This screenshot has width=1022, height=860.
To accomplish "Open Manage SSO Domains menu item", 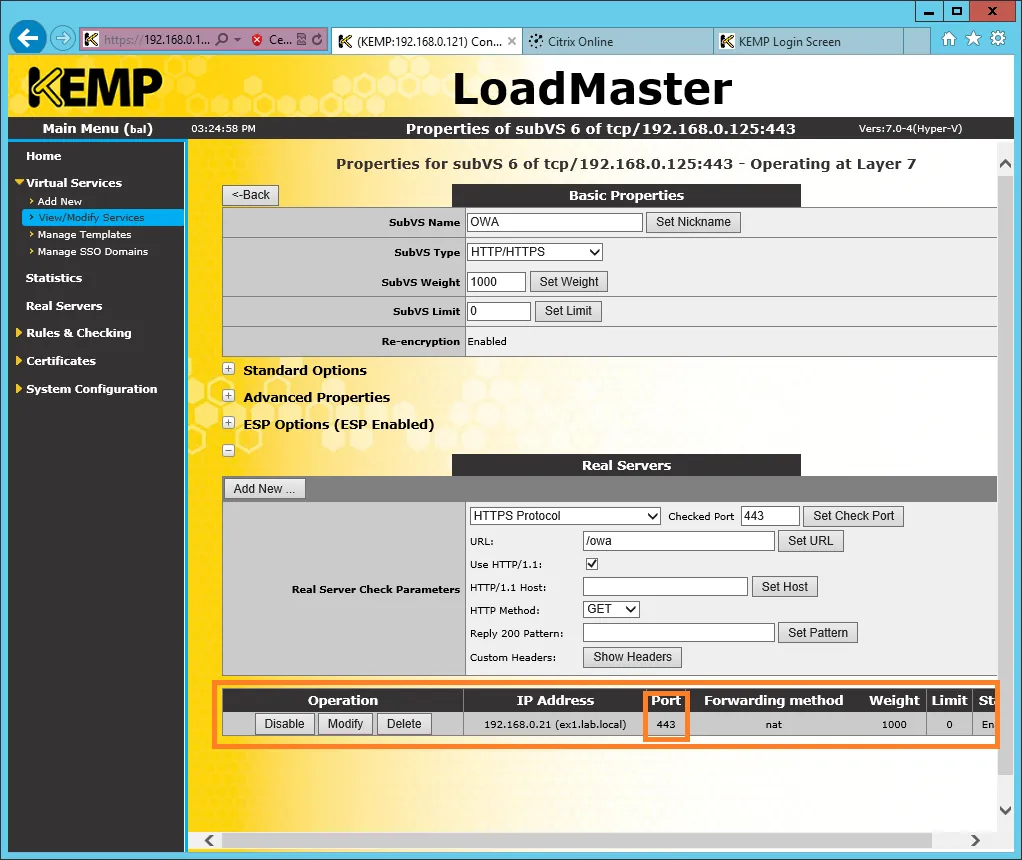I will click(x=93, y=252).
